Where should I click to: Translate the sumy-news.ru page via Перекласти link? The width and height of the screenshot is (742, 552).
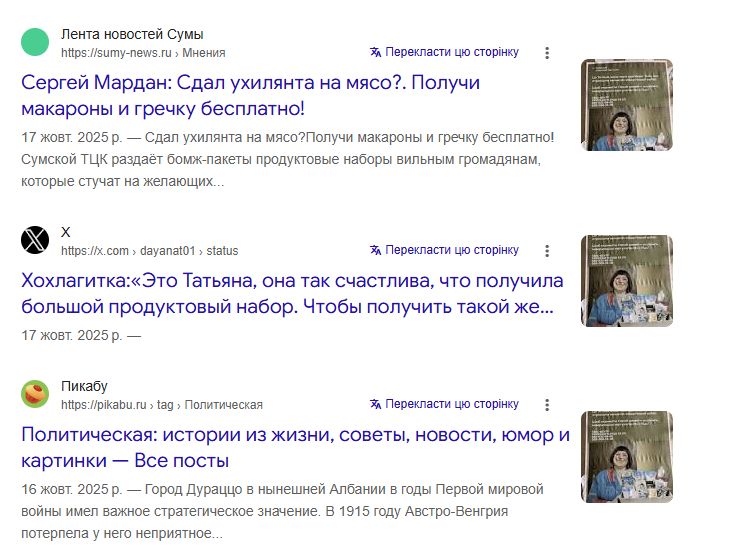pyautogui.click(x=452, y=52)
